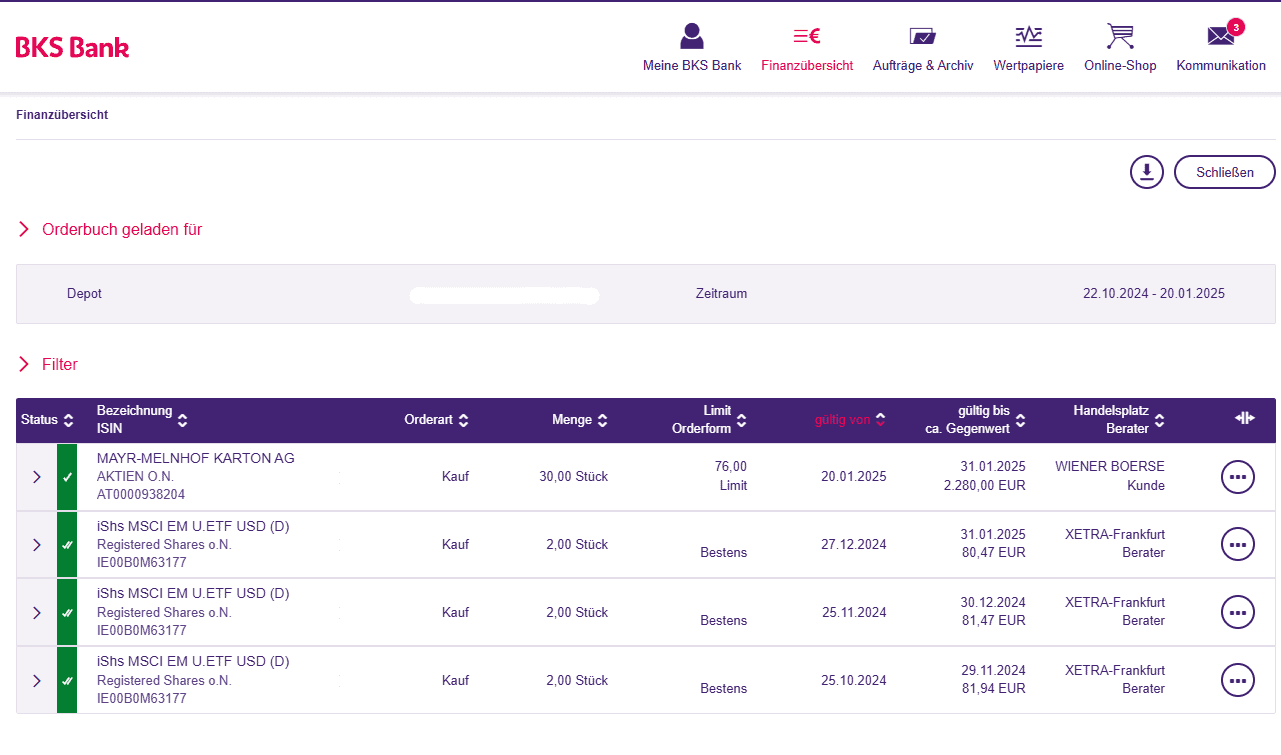Screen dimensions: 1281x755
Task: Open more options for 25.10.2024 order
Action: click(x=1238, y=681)
